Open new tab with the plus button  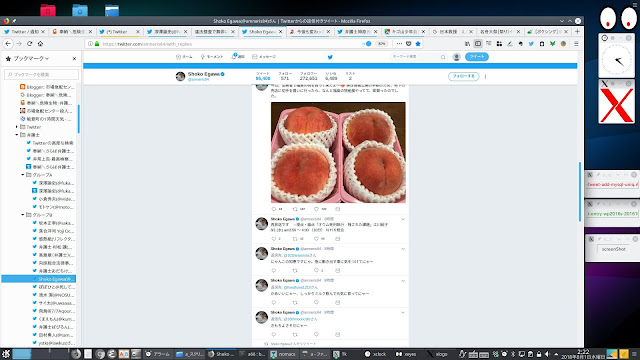coord(577,31)
